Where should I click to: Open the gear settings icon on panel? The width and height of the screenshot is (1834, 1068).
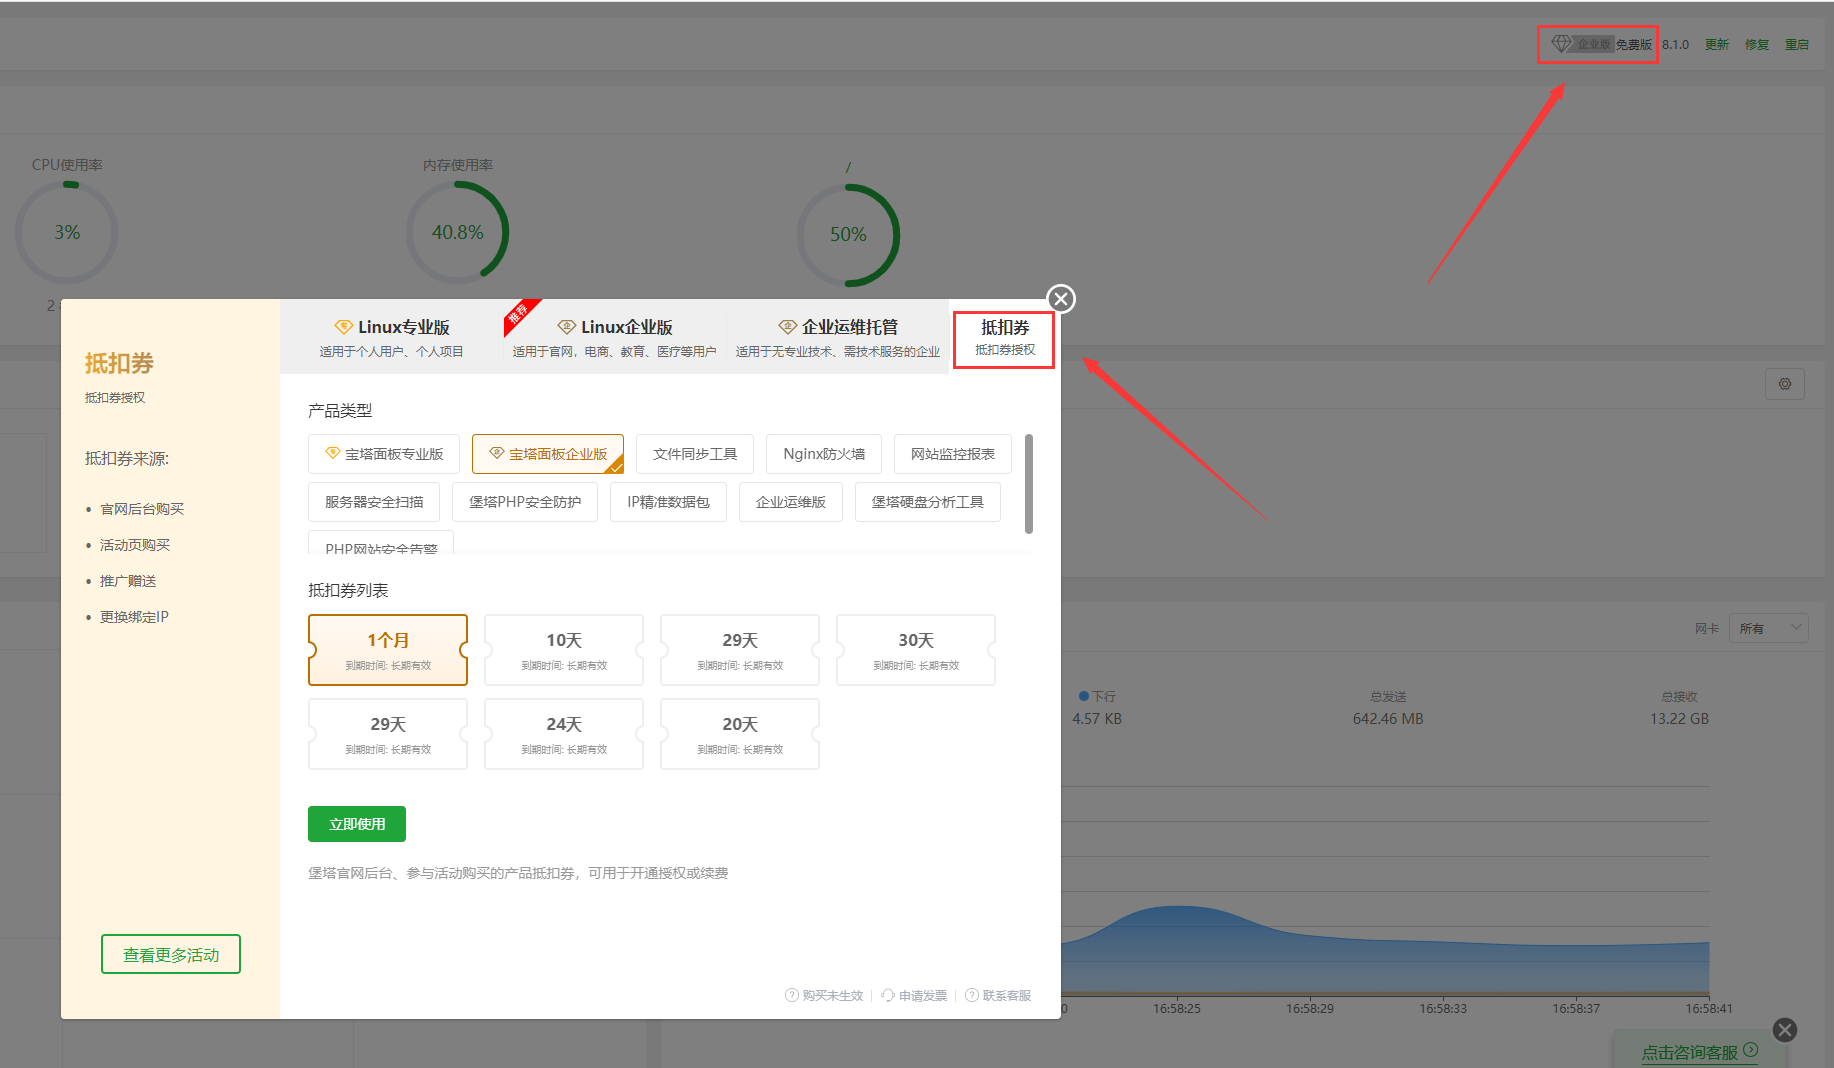(1785, 384)
